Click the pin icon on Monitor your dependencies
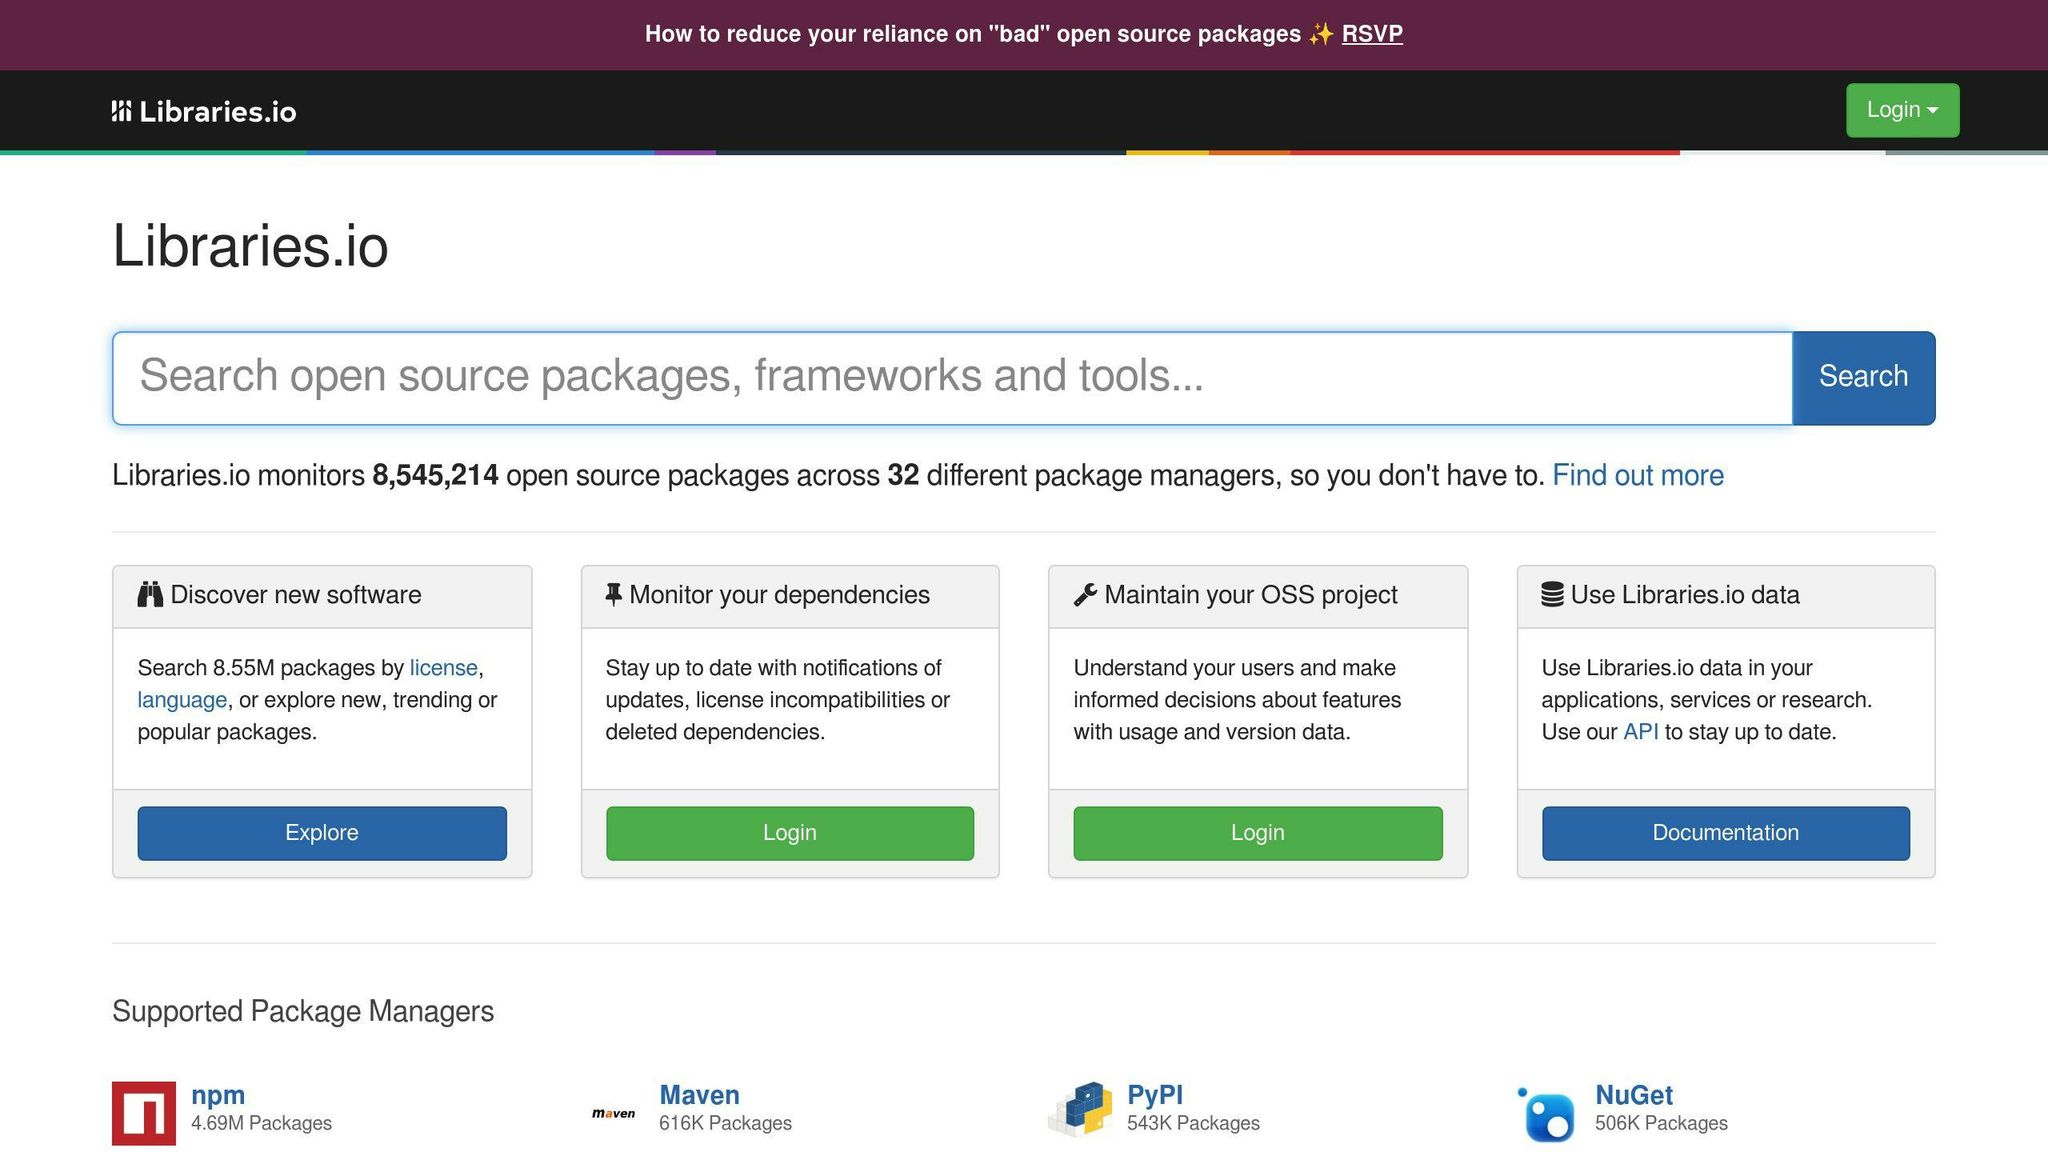 pyautogui.click(x=613, y=593)
